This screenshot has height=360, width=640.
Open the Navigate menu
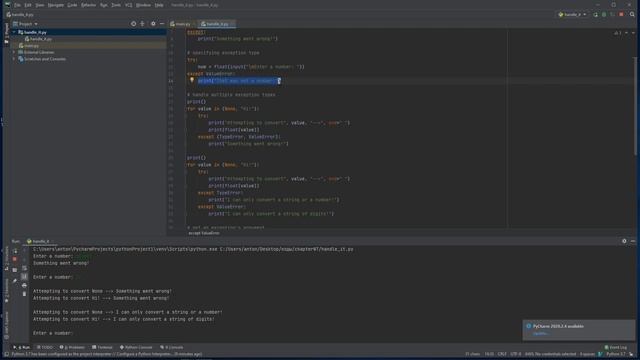[x=56, y=5]
